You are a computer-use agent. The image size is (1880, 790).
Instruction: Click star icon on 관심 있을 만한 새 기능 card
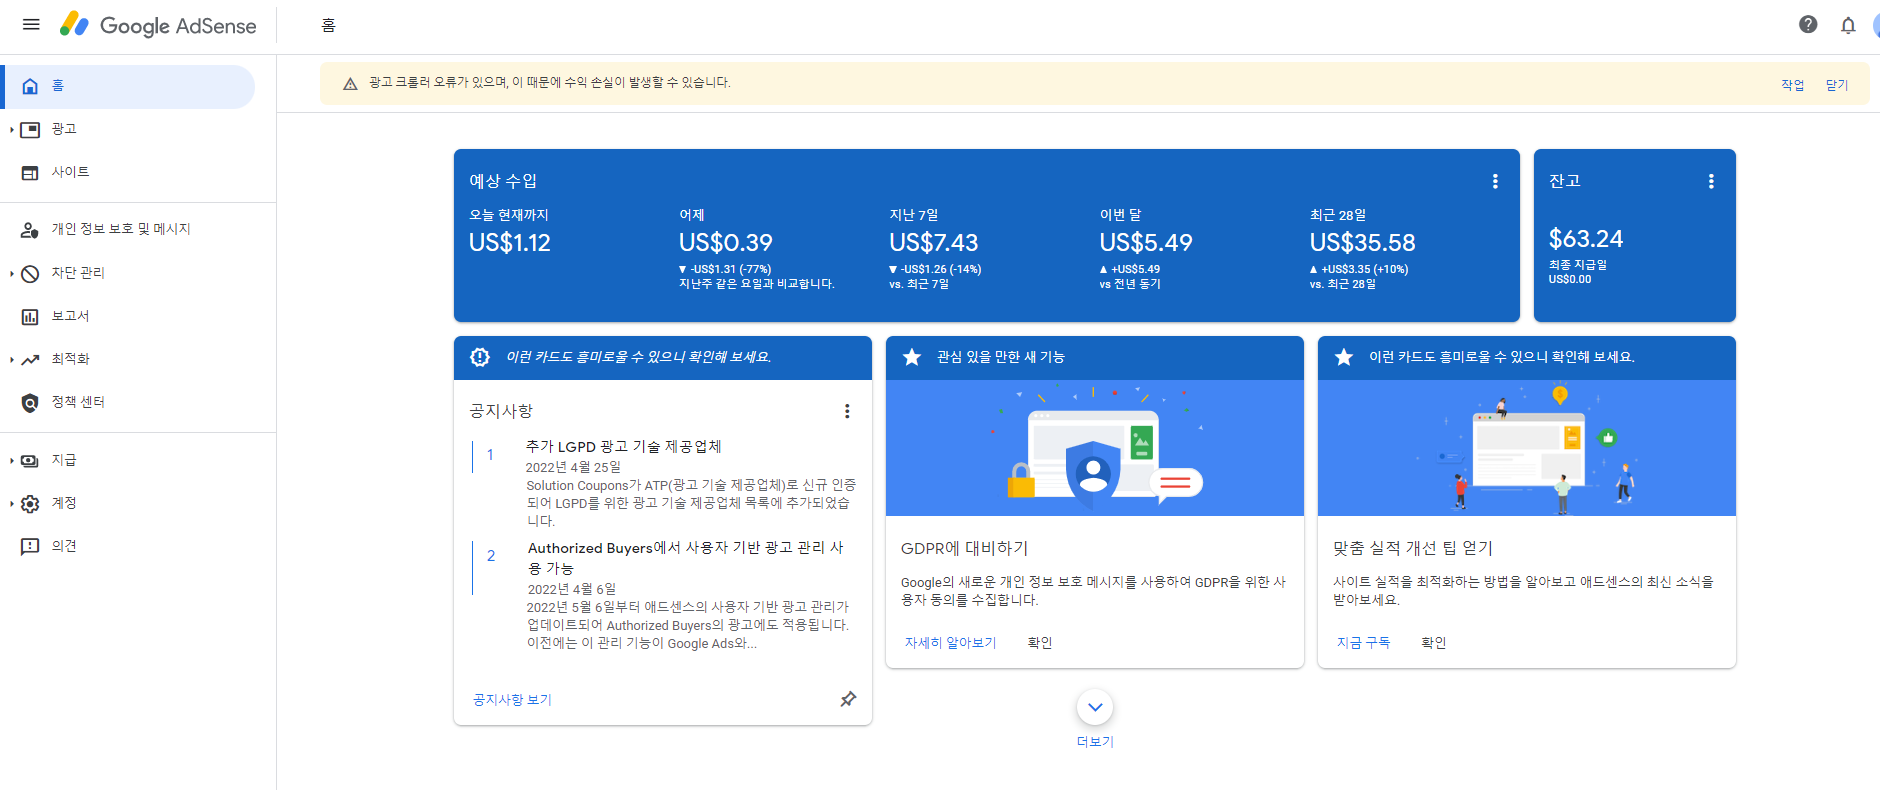point(912,357)
